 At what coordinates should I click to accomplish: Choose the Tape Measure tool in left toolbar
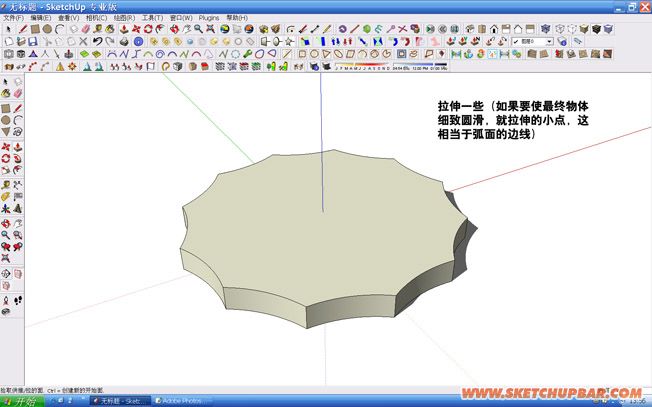(x=6, y=185)
